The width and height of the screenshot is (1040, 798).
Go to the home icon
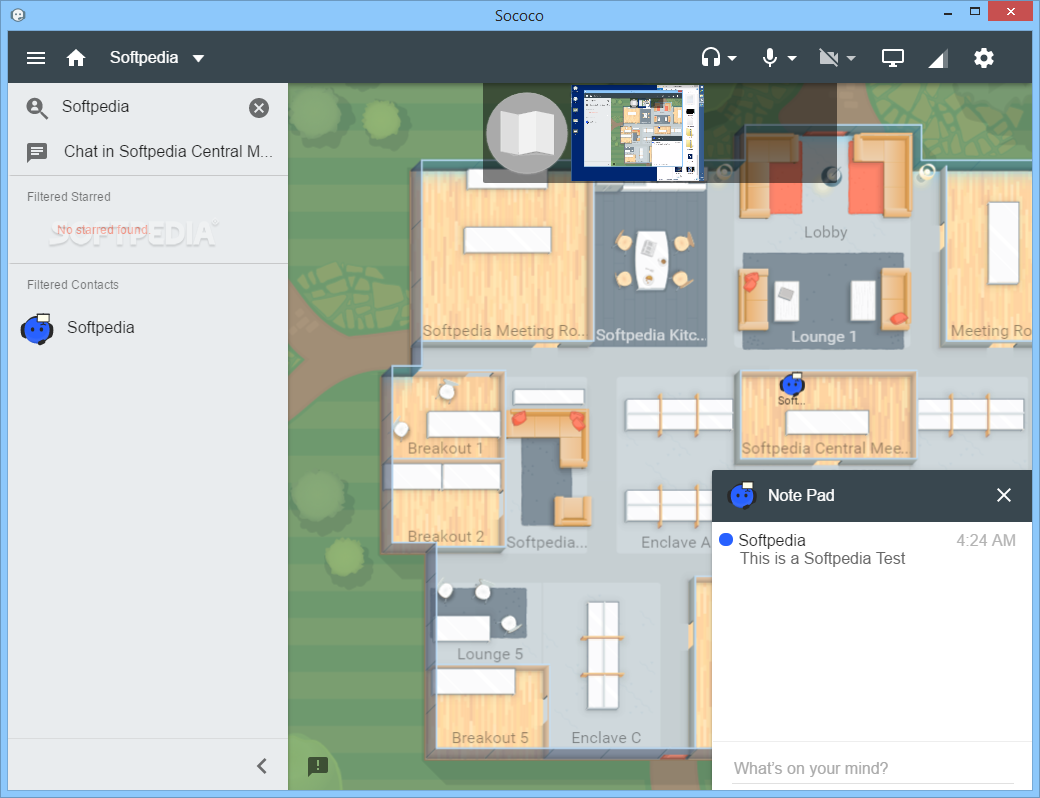tap(76, 58)
